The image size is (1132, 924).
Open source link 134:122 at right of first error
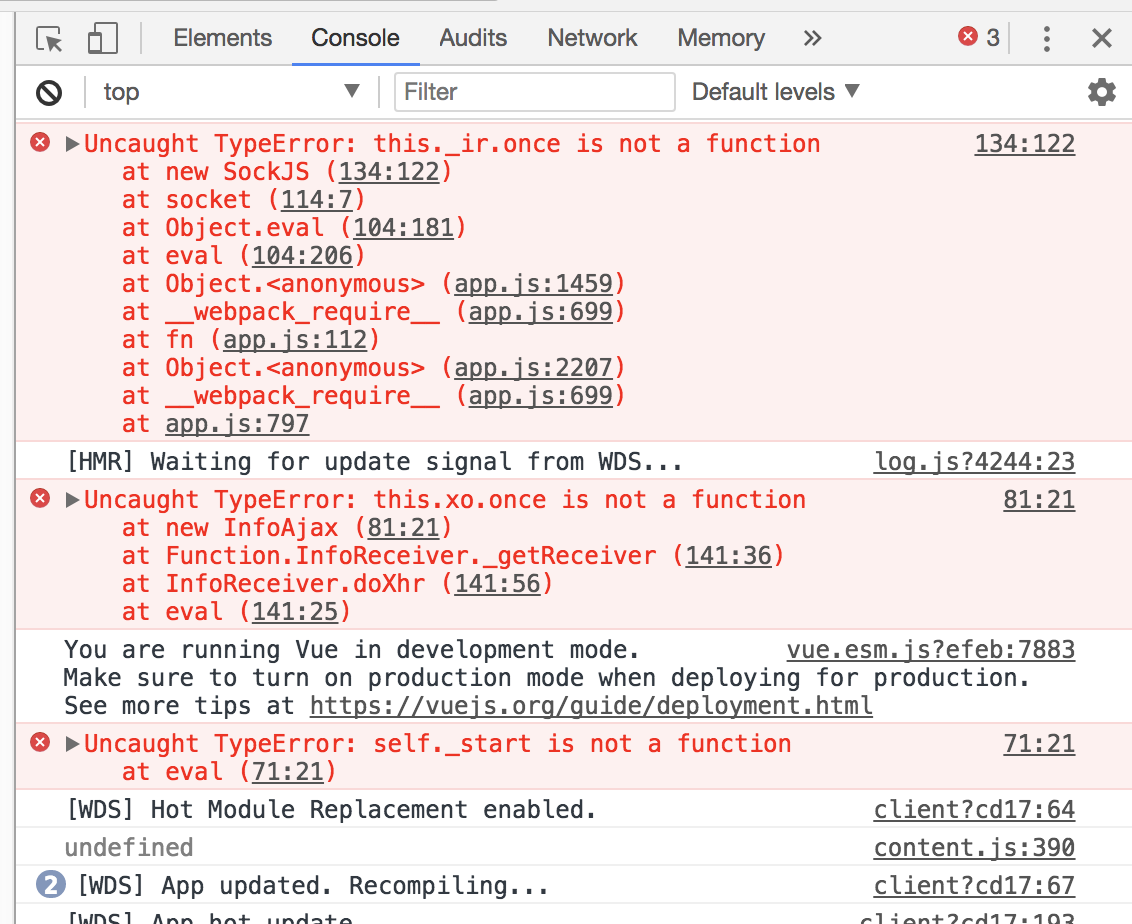coord(1024,144)
